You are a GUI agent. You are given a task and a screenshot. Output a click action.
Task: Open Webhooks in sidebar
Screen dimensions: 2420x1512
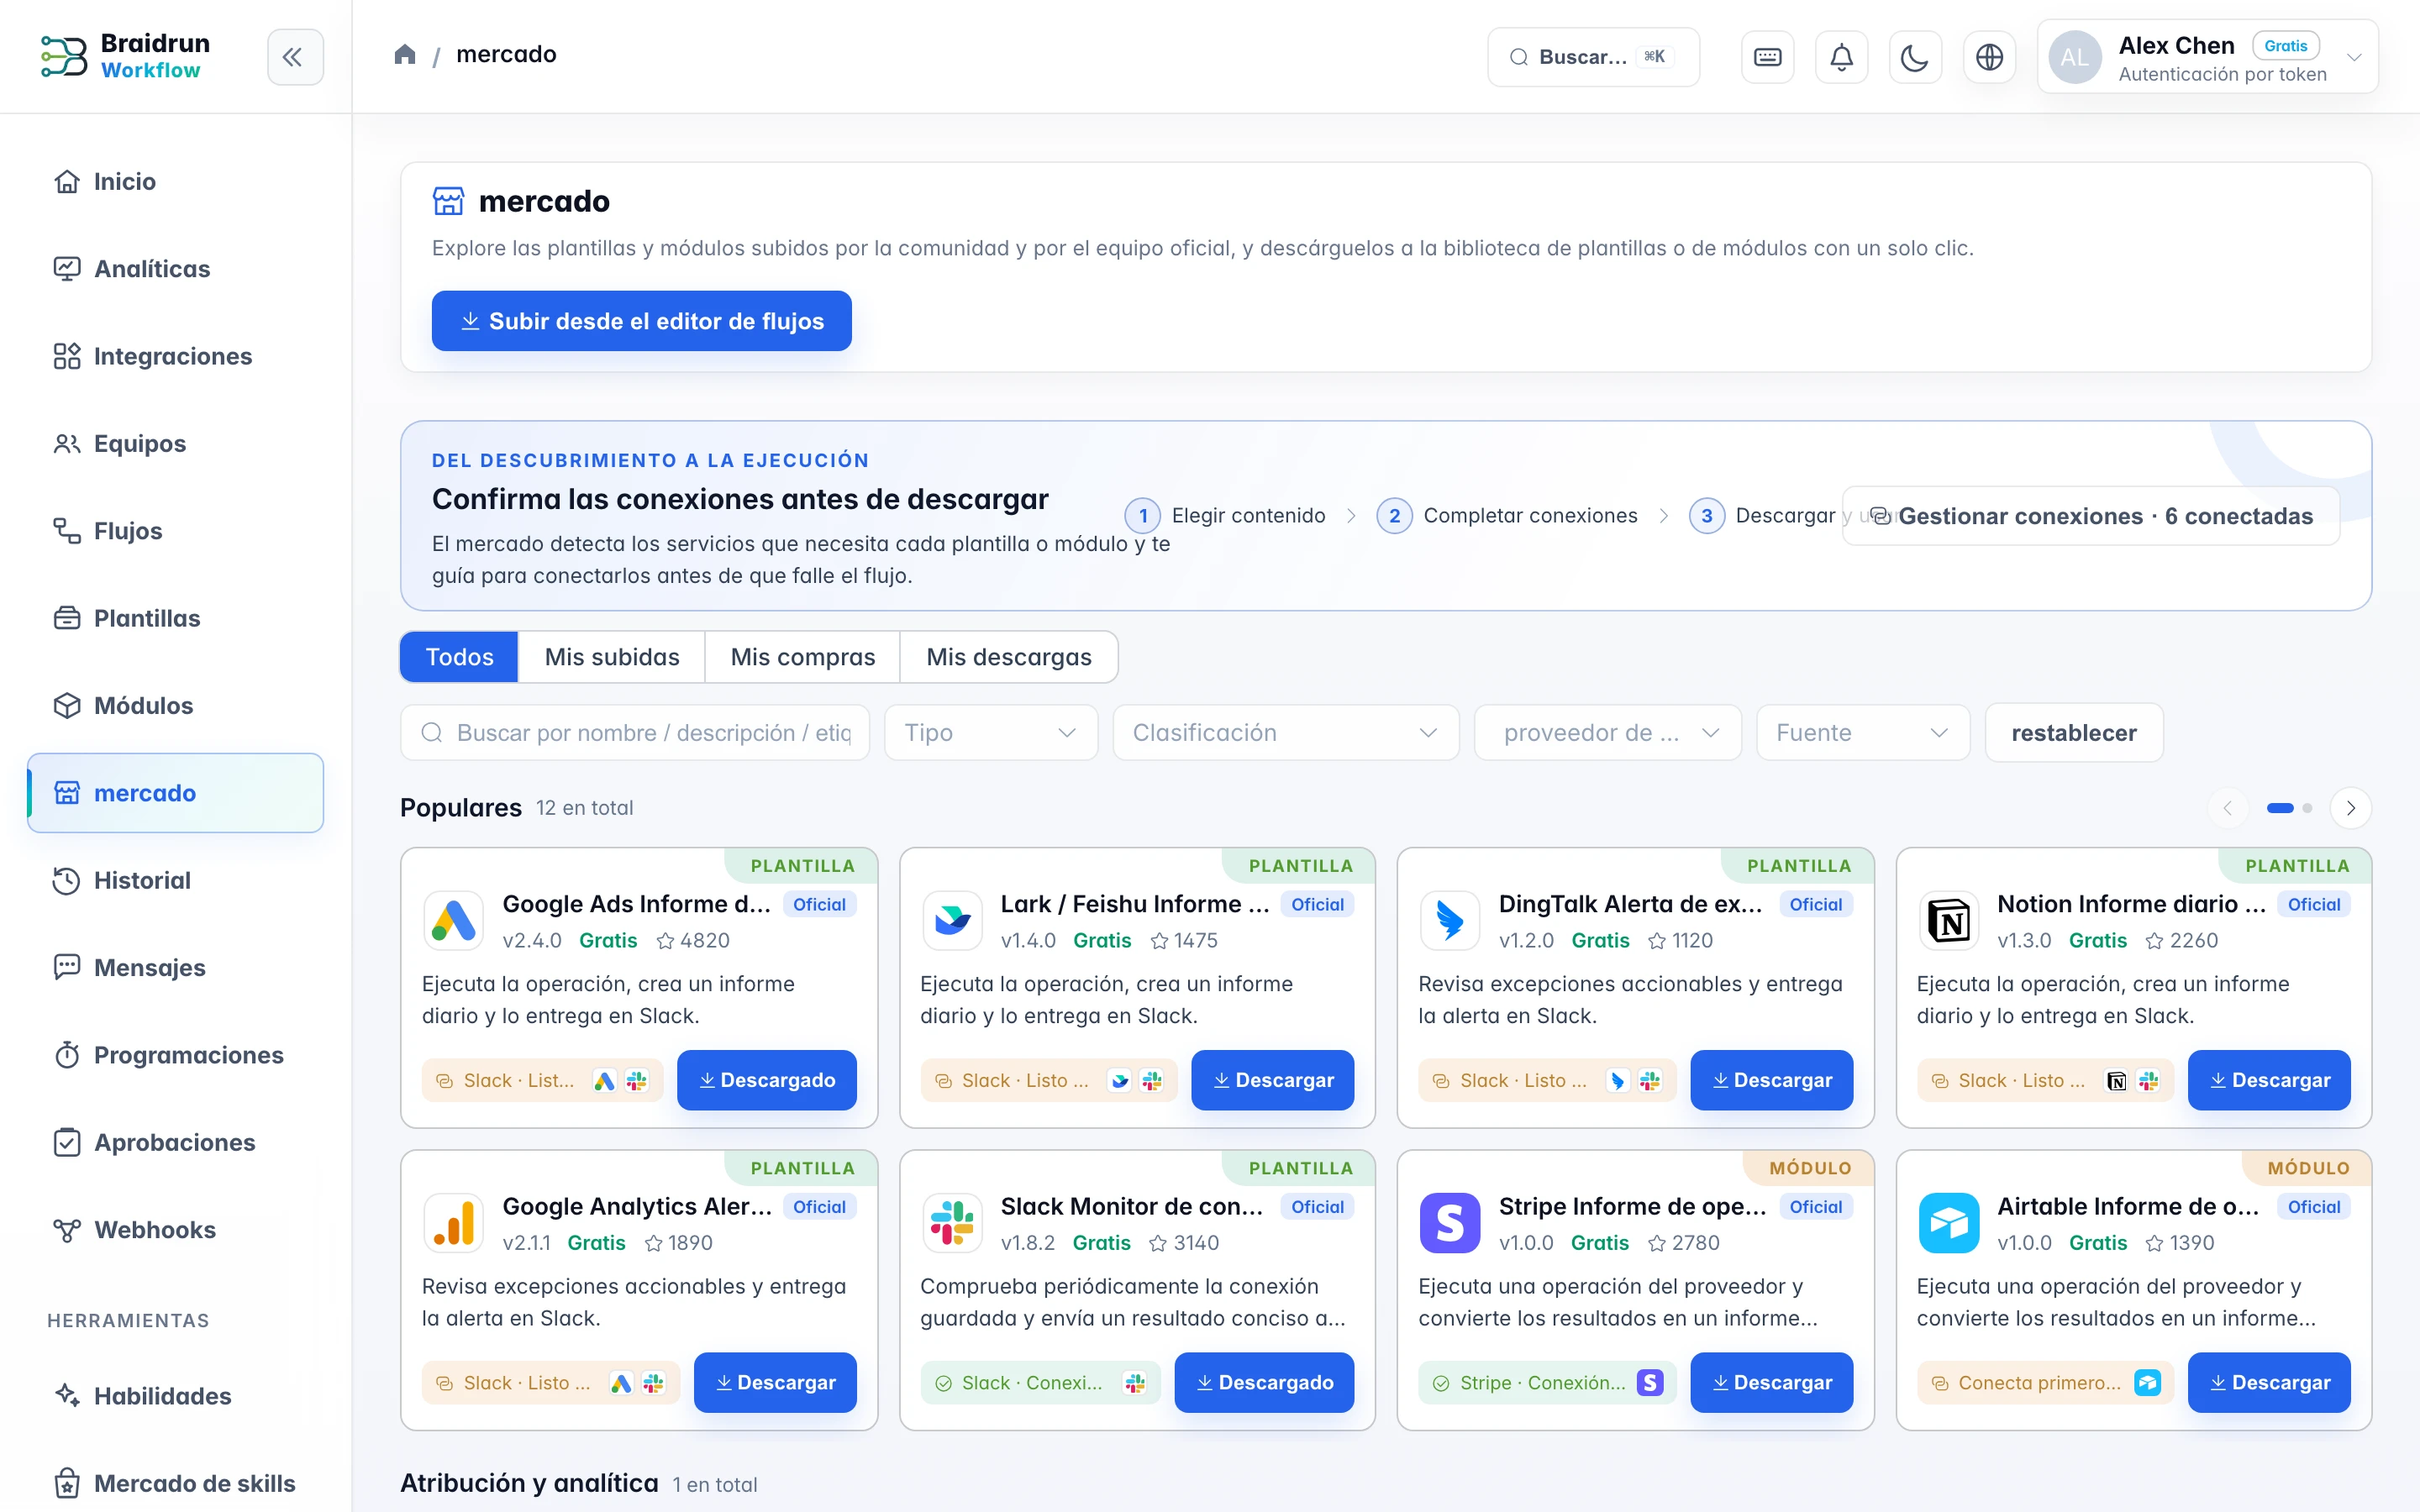pyautogui.click(x=175, y=1229)
